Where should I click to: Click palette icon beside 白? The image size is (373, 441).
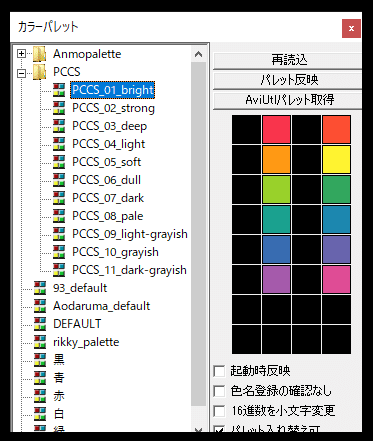[x=40, y=414]
